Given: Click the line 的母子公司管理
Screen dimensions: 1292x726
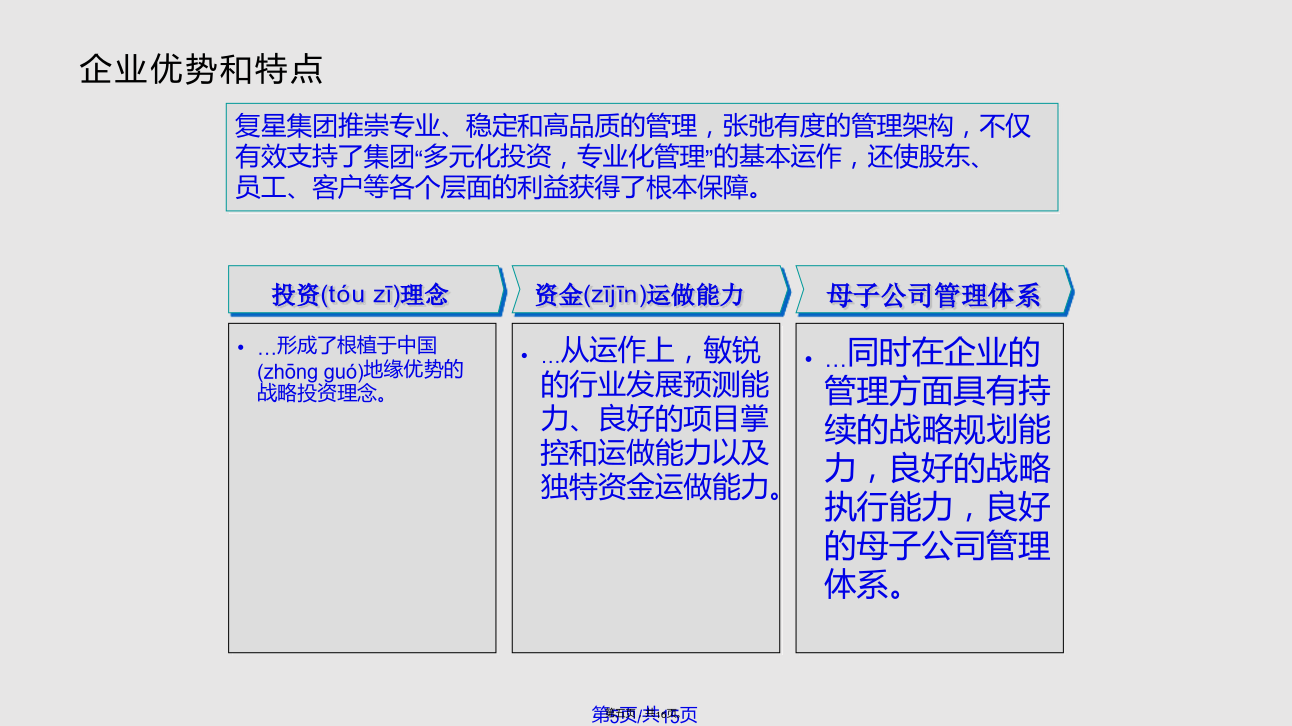Looking at the screenshot, I should [937, 546].
